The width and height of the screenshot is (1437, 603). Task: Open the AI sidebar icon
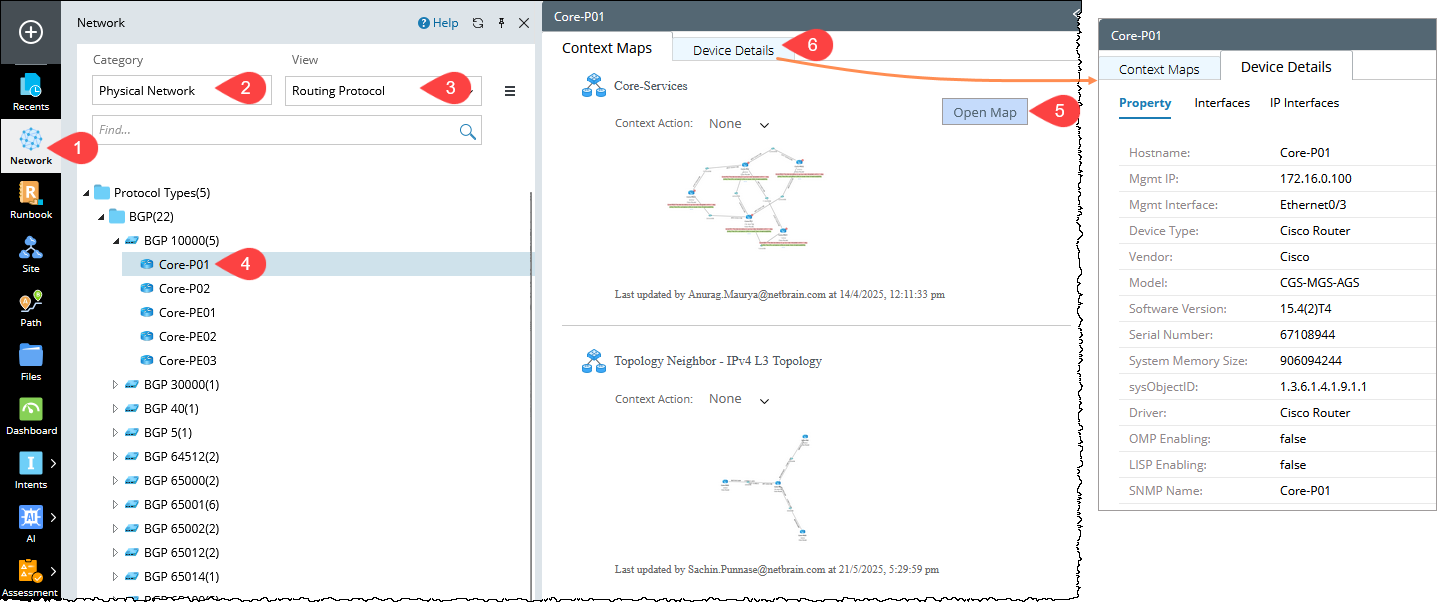[31, 524]
